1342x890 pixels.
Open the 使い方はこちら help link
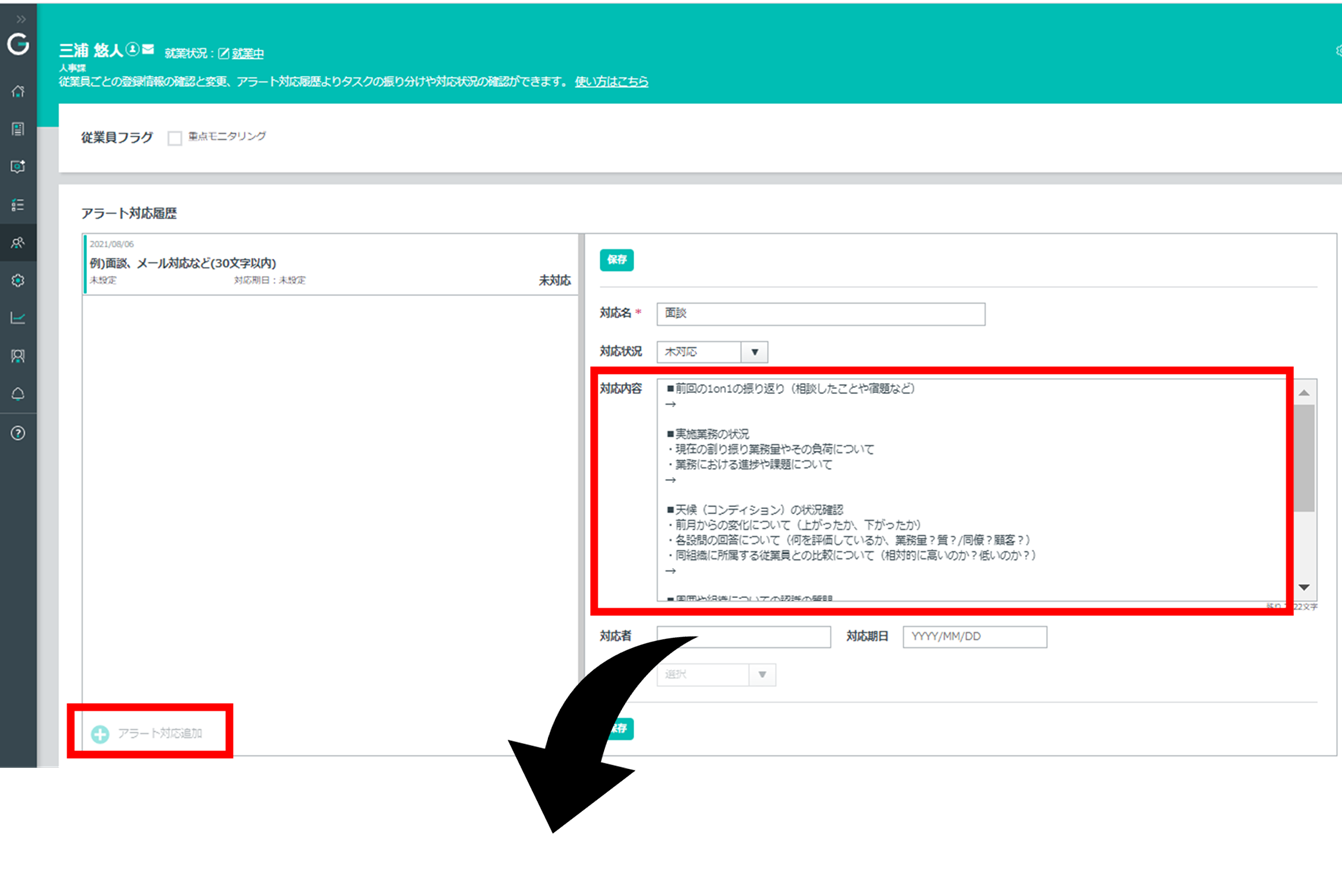[612, 81]
